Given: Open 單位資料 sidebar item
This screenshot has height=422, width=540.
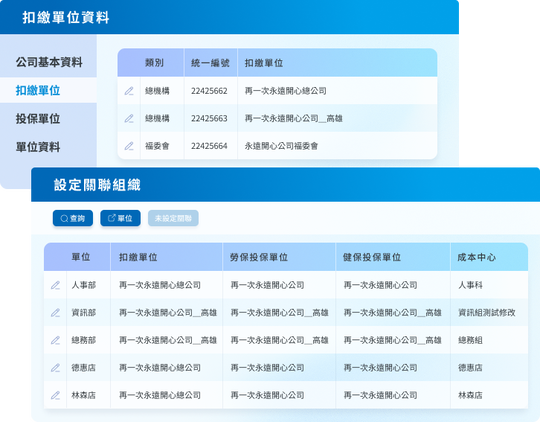Looking at the screenshot, I should coord(38,147).
